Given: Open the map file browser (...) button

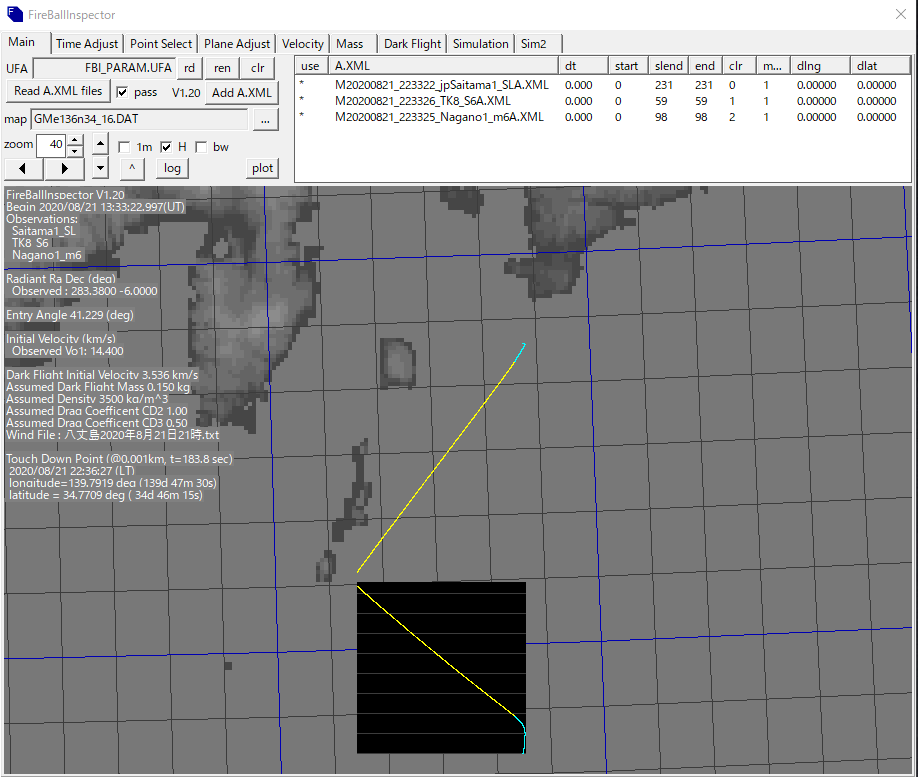Looking at the screenshot, I should (x=264, y=120).
